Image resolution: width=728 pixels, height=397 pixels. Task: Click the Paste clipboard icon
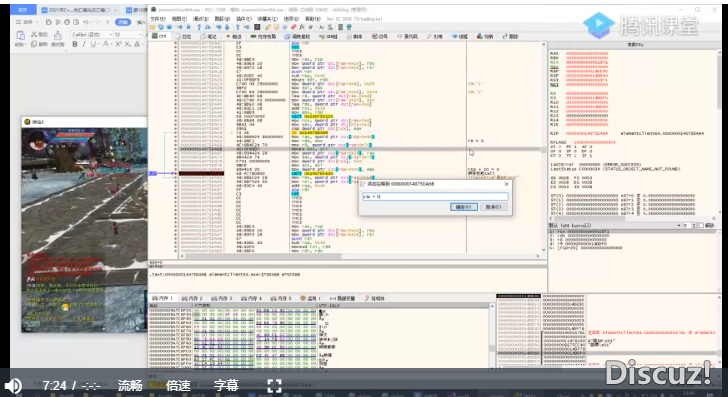coord(20,36)
